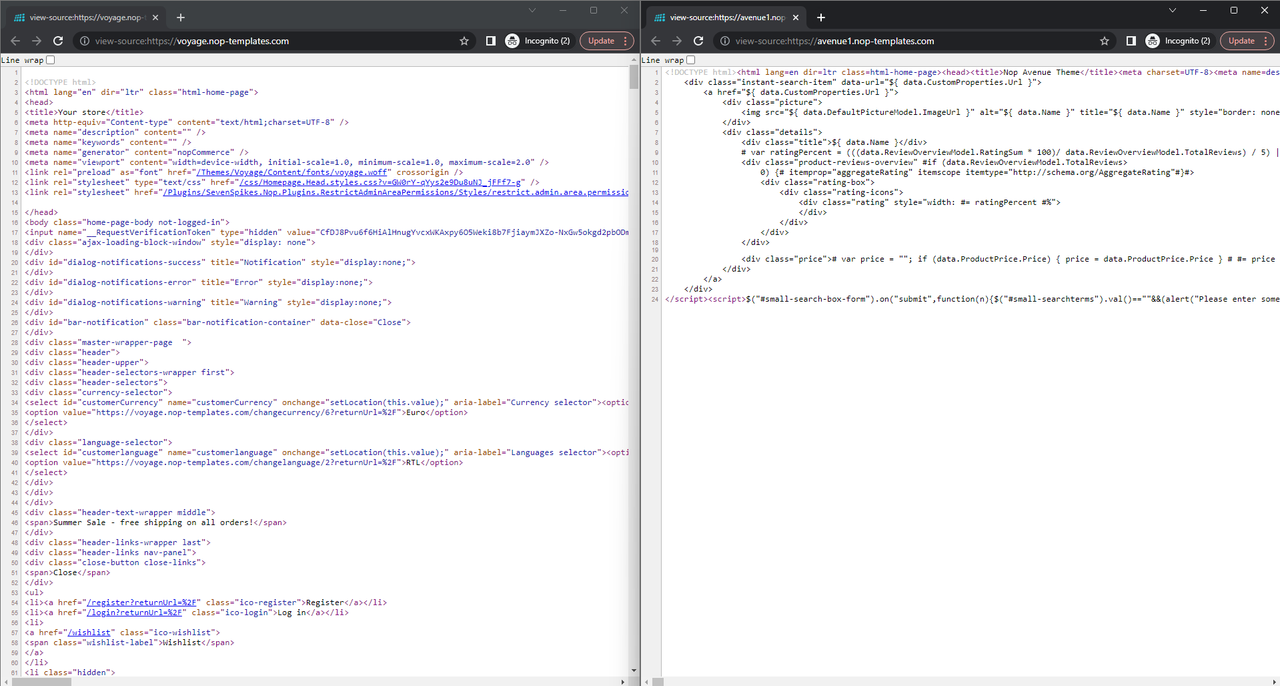Screen dimensions: 1280x686
Task: Reload the voyage view-source page
Action: [x=58, y=41]
